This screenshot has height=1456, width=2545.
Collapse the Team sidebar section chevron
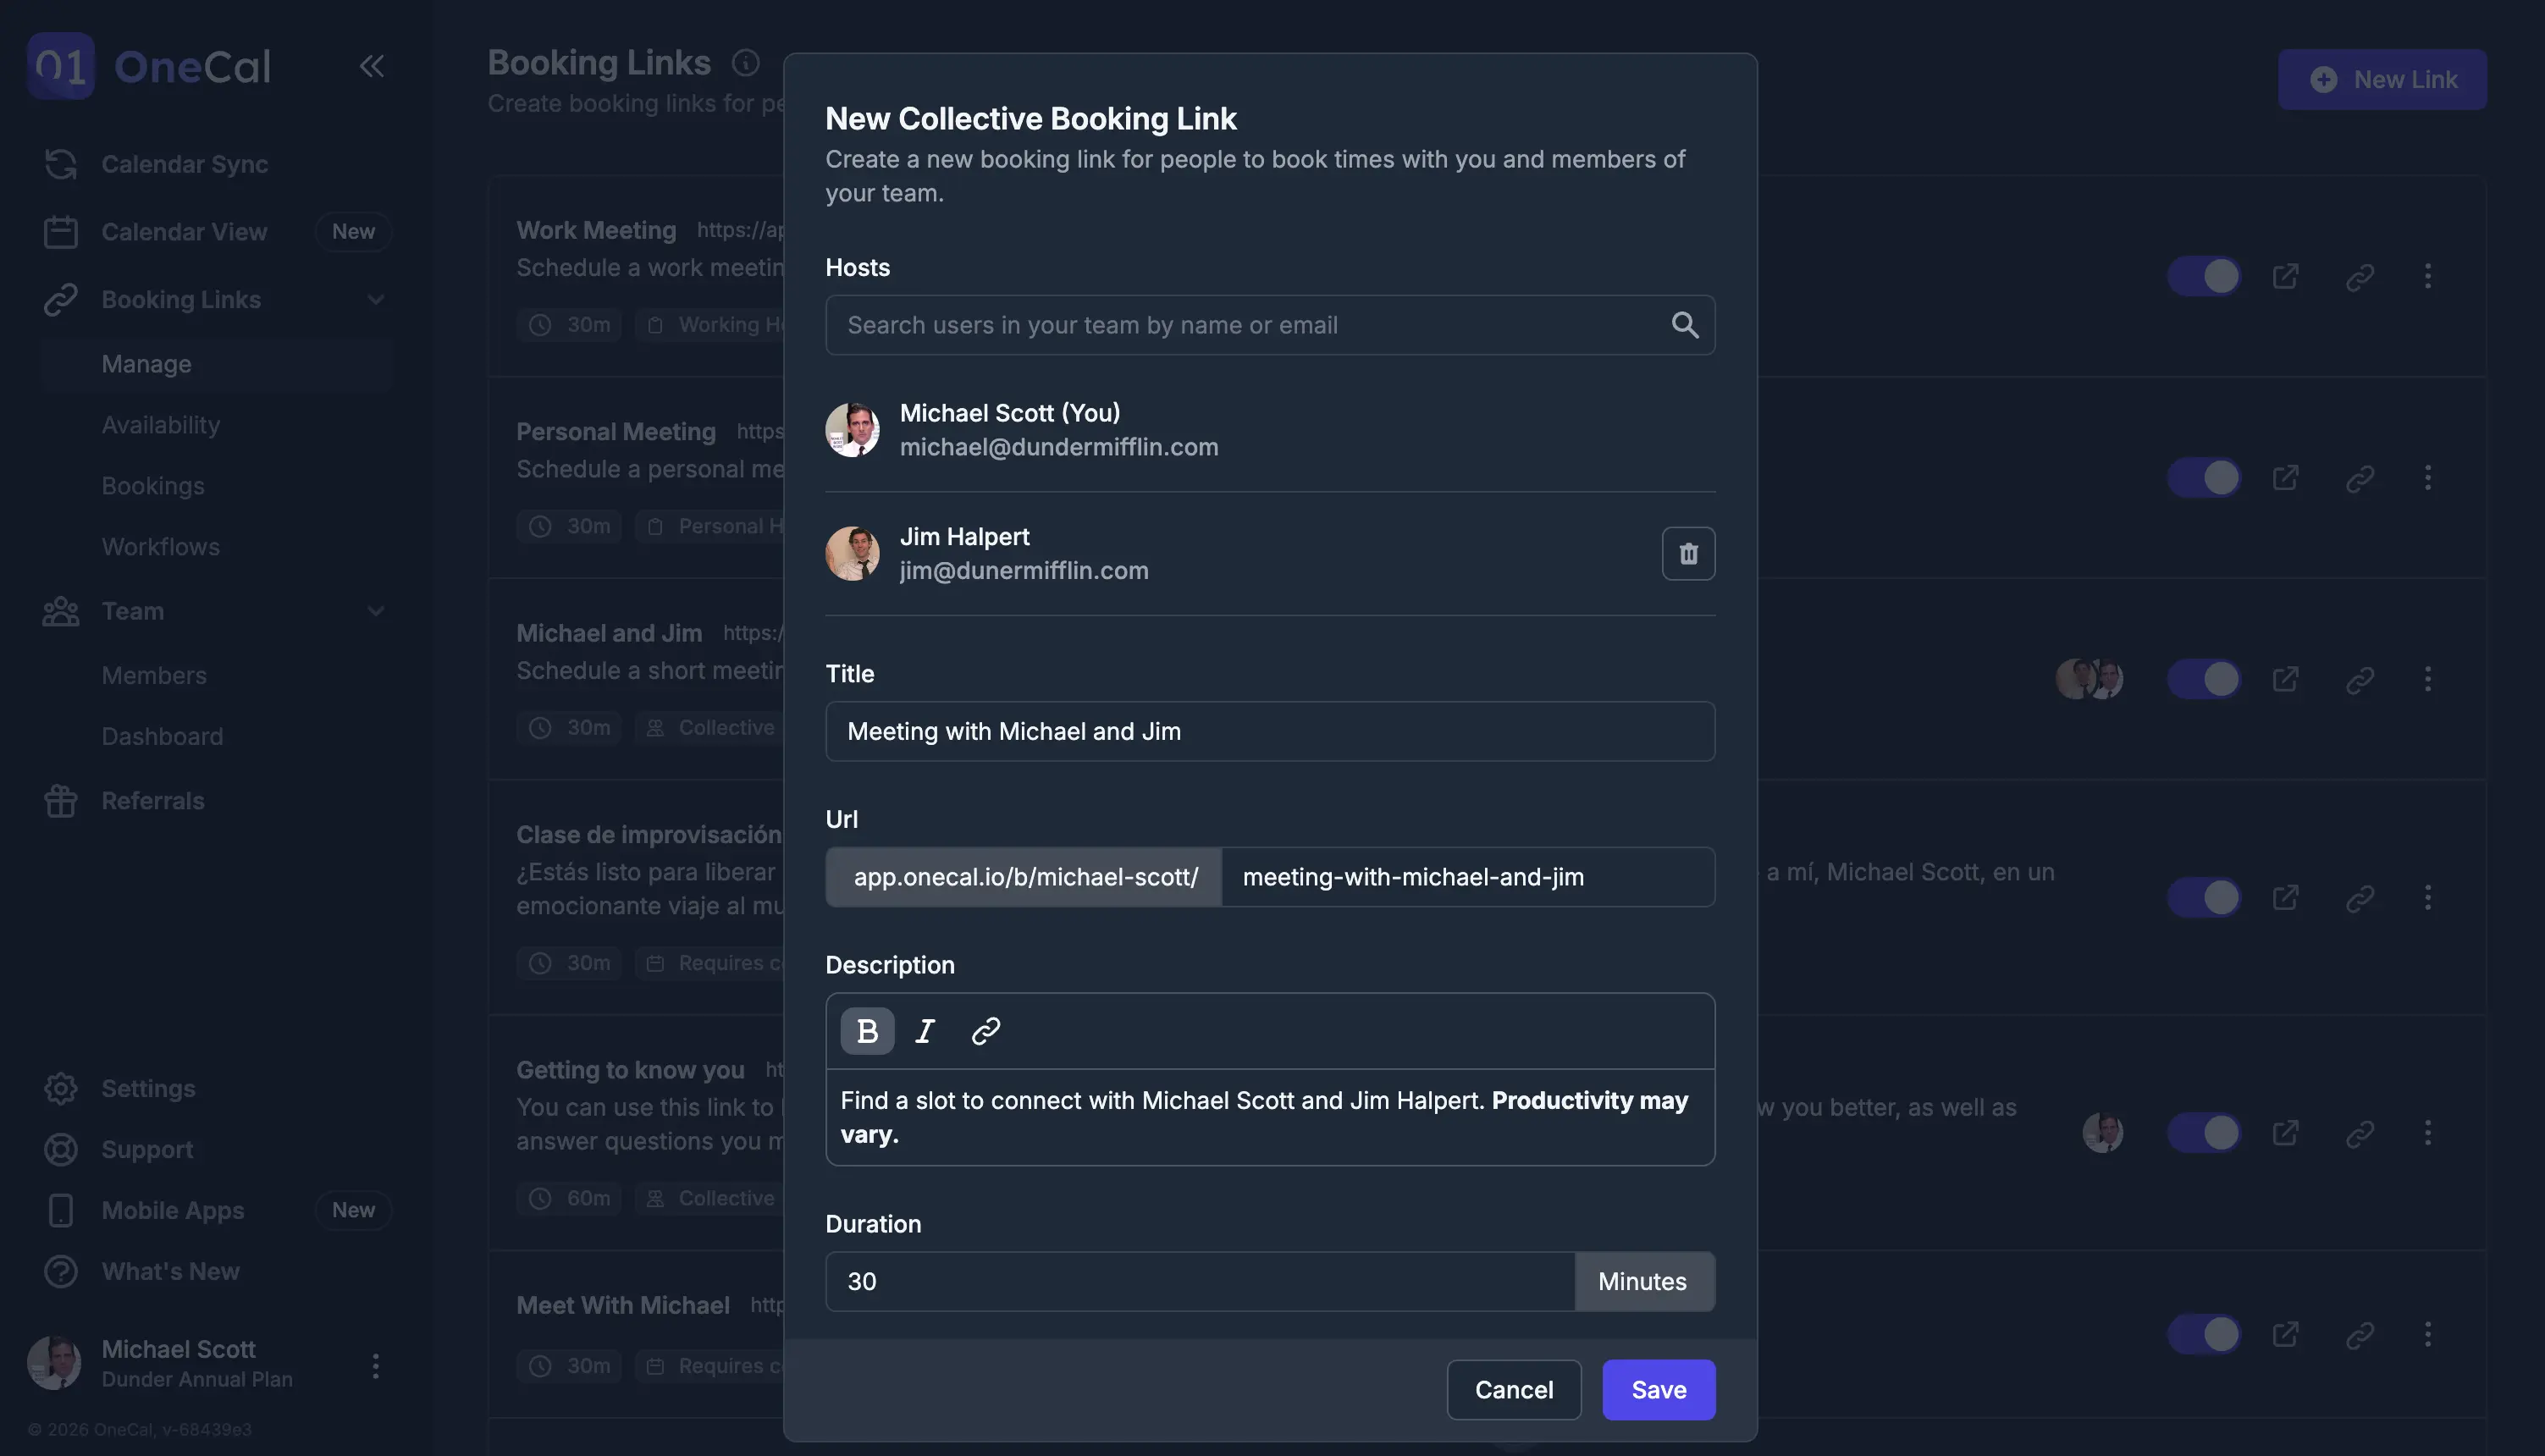click(x=376, y=611)
